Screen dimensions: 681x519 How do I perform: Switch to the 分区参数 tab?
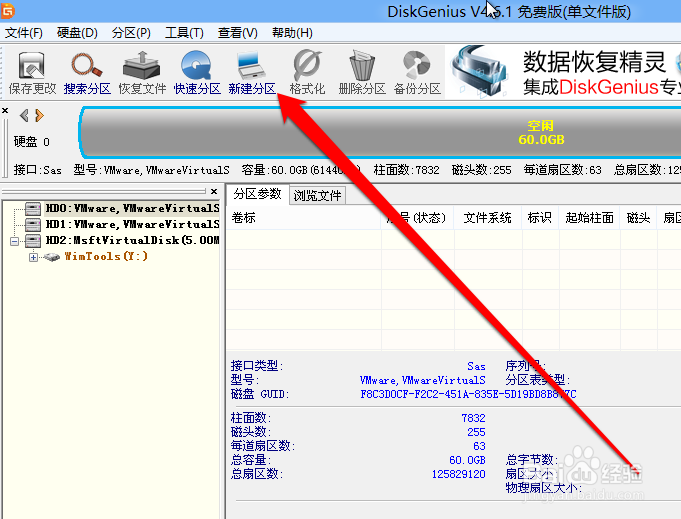257,194
